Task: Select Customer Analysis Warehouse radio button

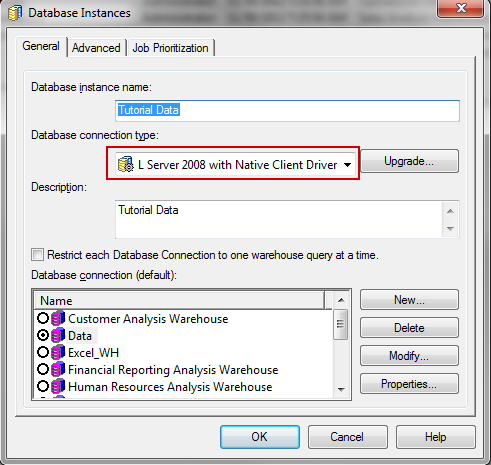Action: (x=43, y=318)
